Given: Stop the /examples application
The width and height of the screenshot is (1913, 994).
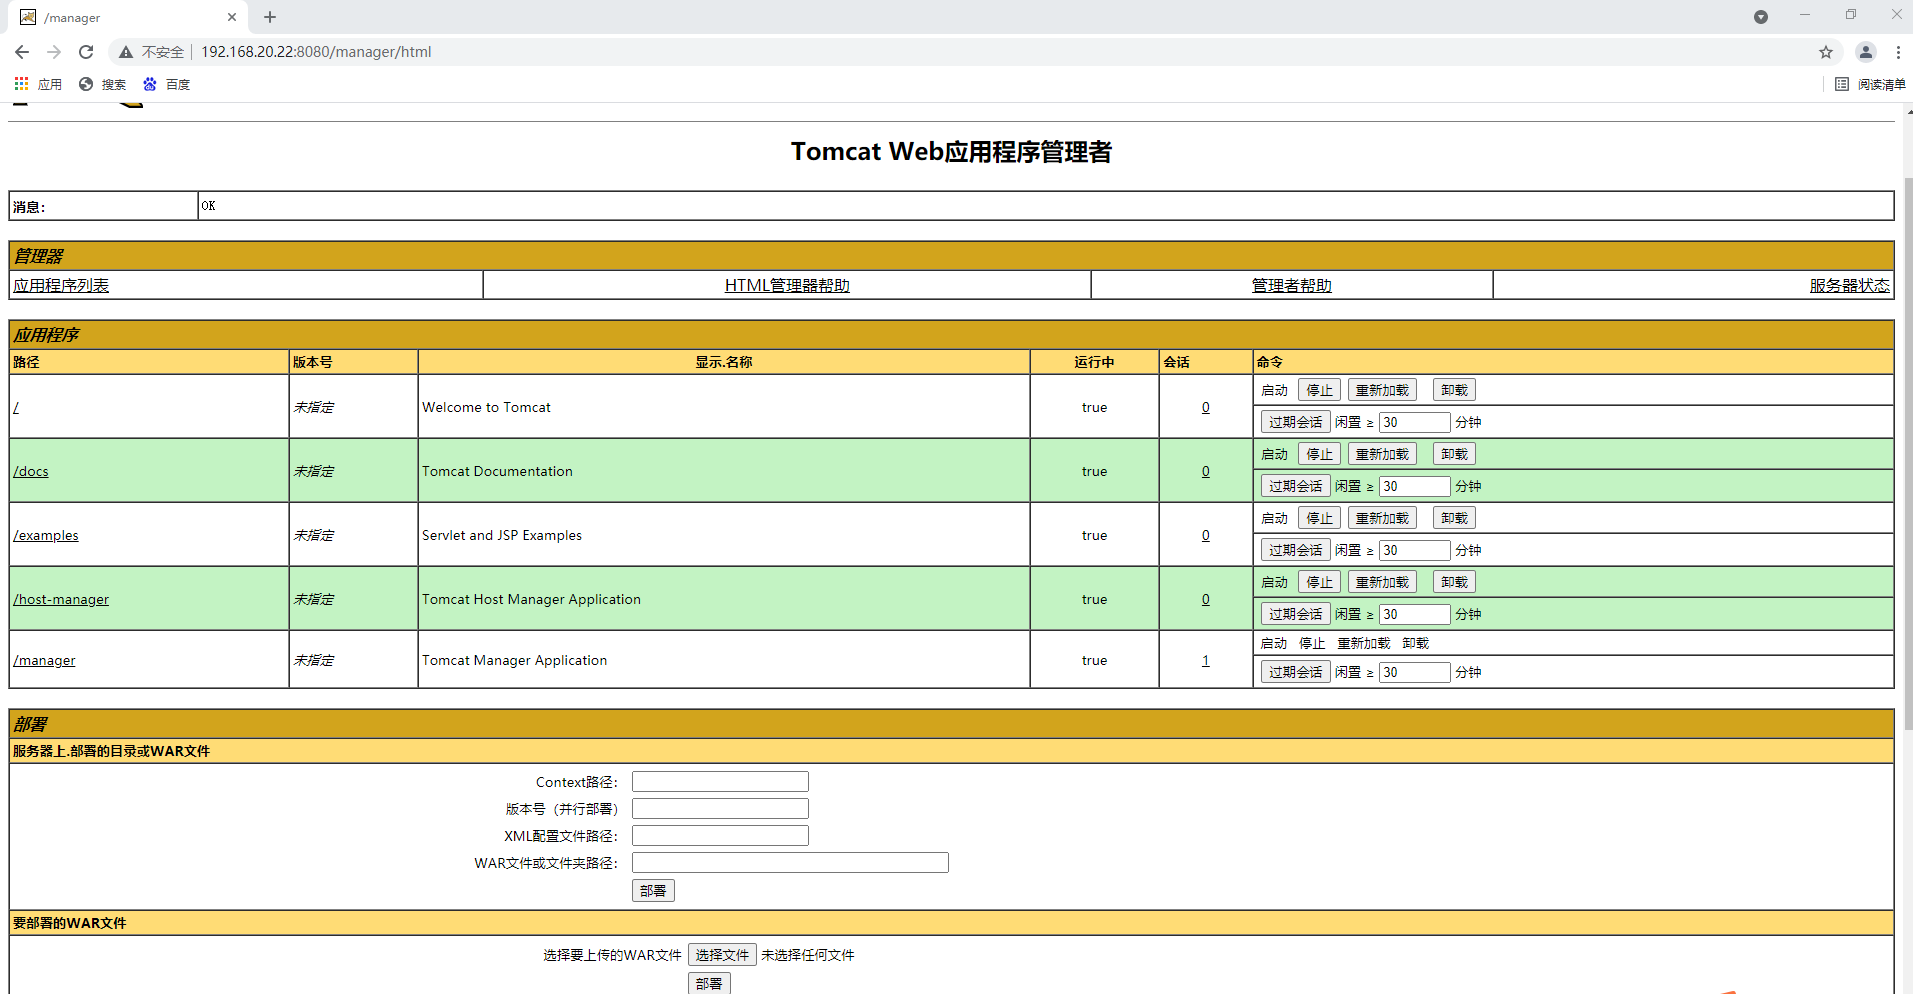Looking at the screenshot, I should click(x=1320, y=518).
